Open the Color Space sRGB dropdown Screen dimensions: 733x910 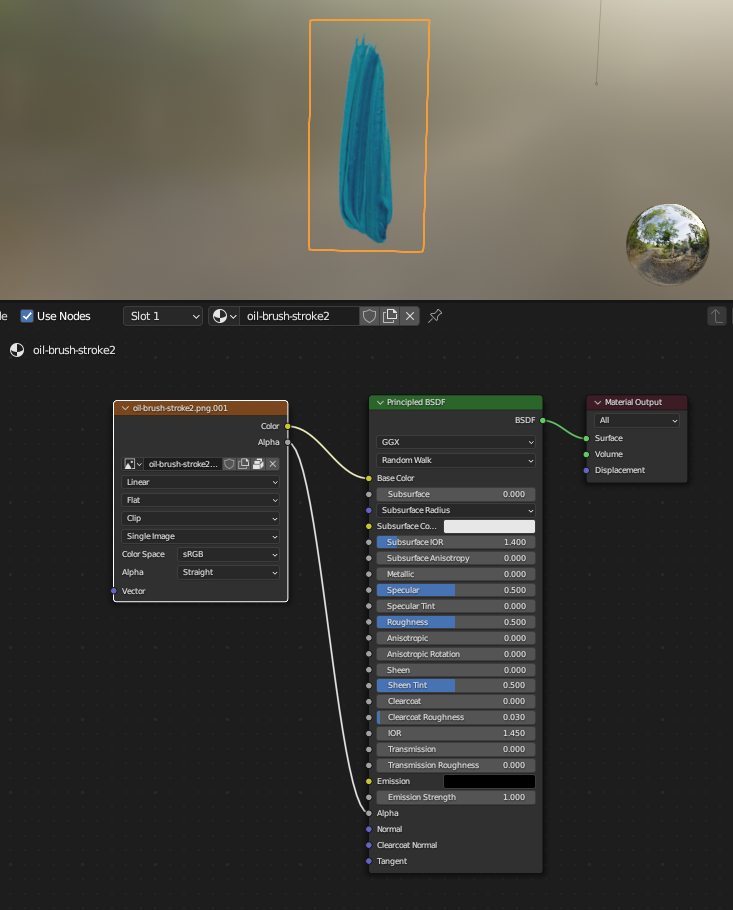point(229,554)
